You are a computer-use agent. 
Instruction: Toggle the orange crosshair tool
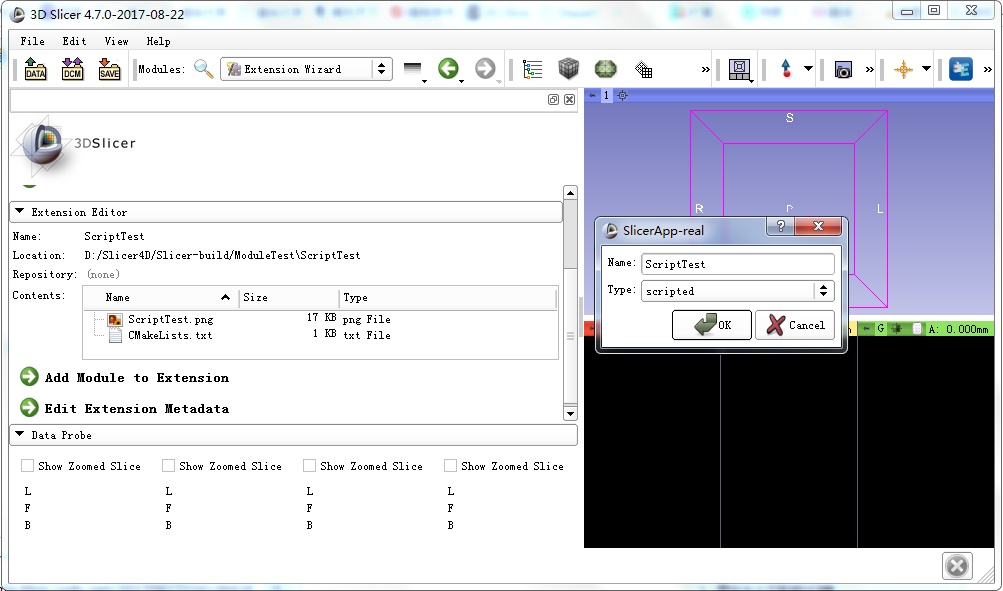tap(903, 69)
